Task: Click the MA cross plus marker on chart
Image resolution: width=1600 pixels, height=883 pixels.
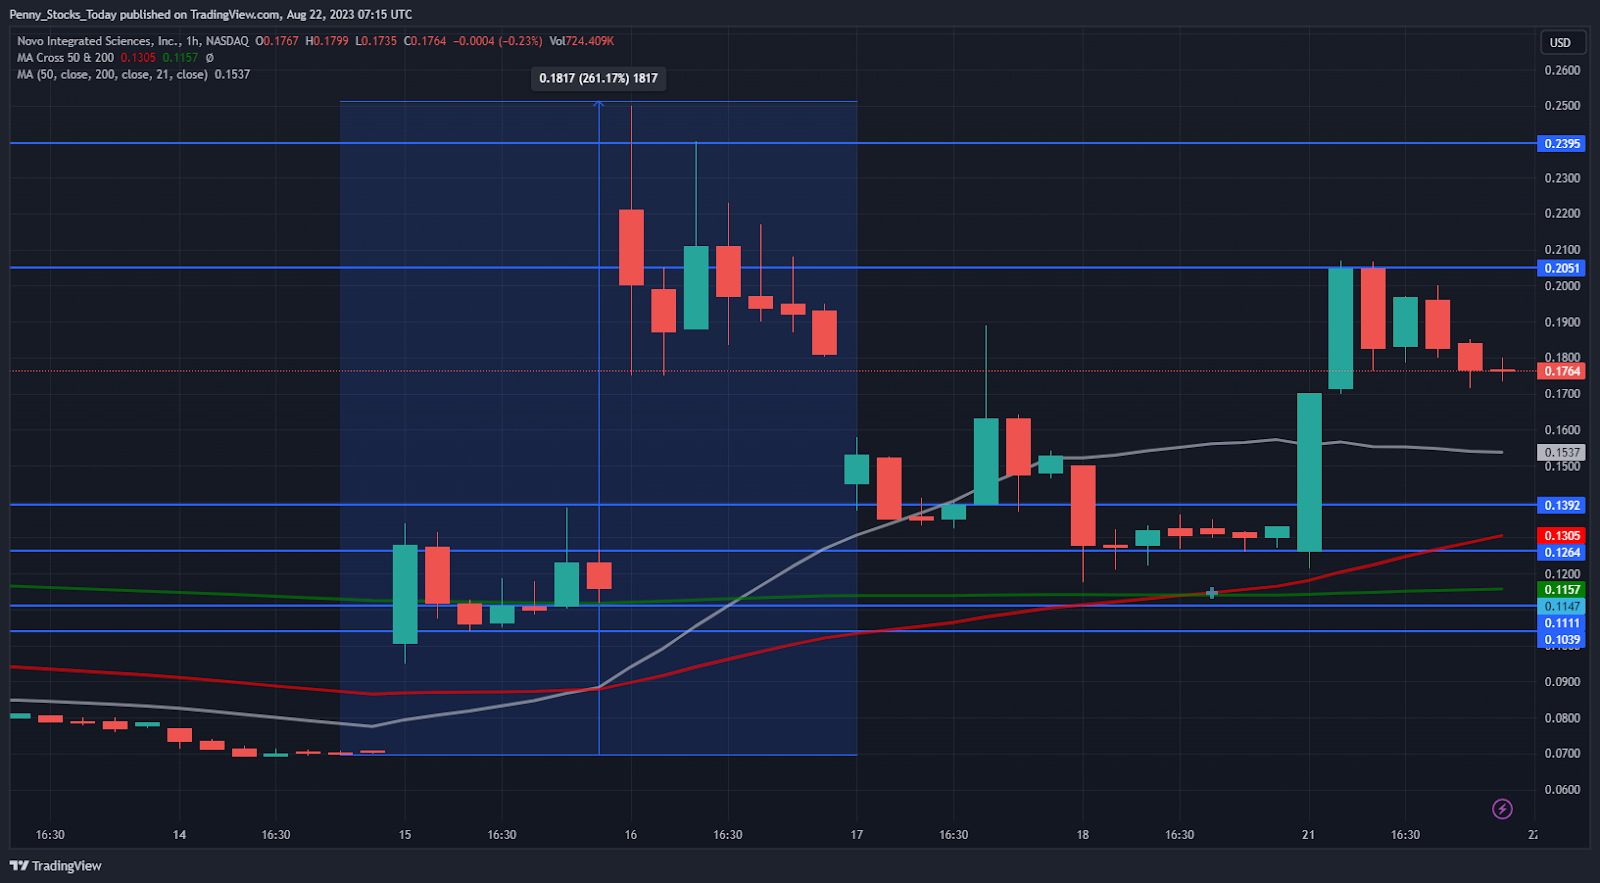Action: point(1211,593)
